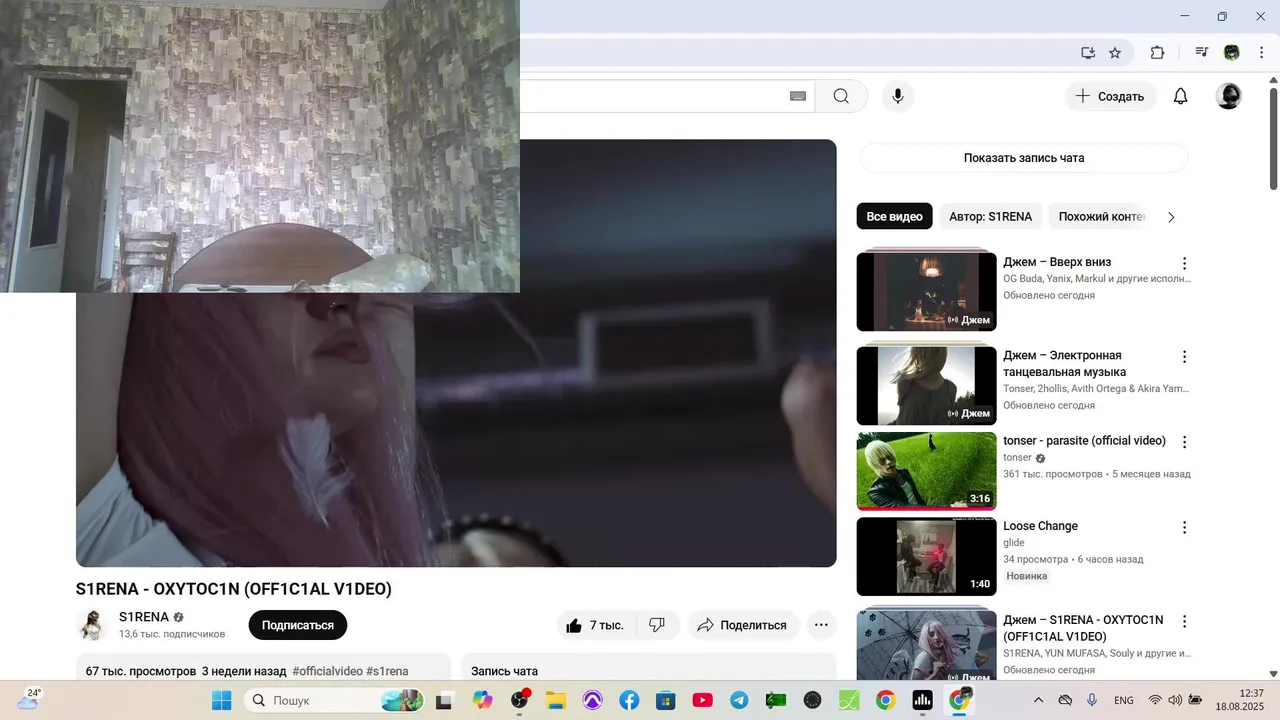Select the Автор: S1RENA chip

(x=991, y=216)
